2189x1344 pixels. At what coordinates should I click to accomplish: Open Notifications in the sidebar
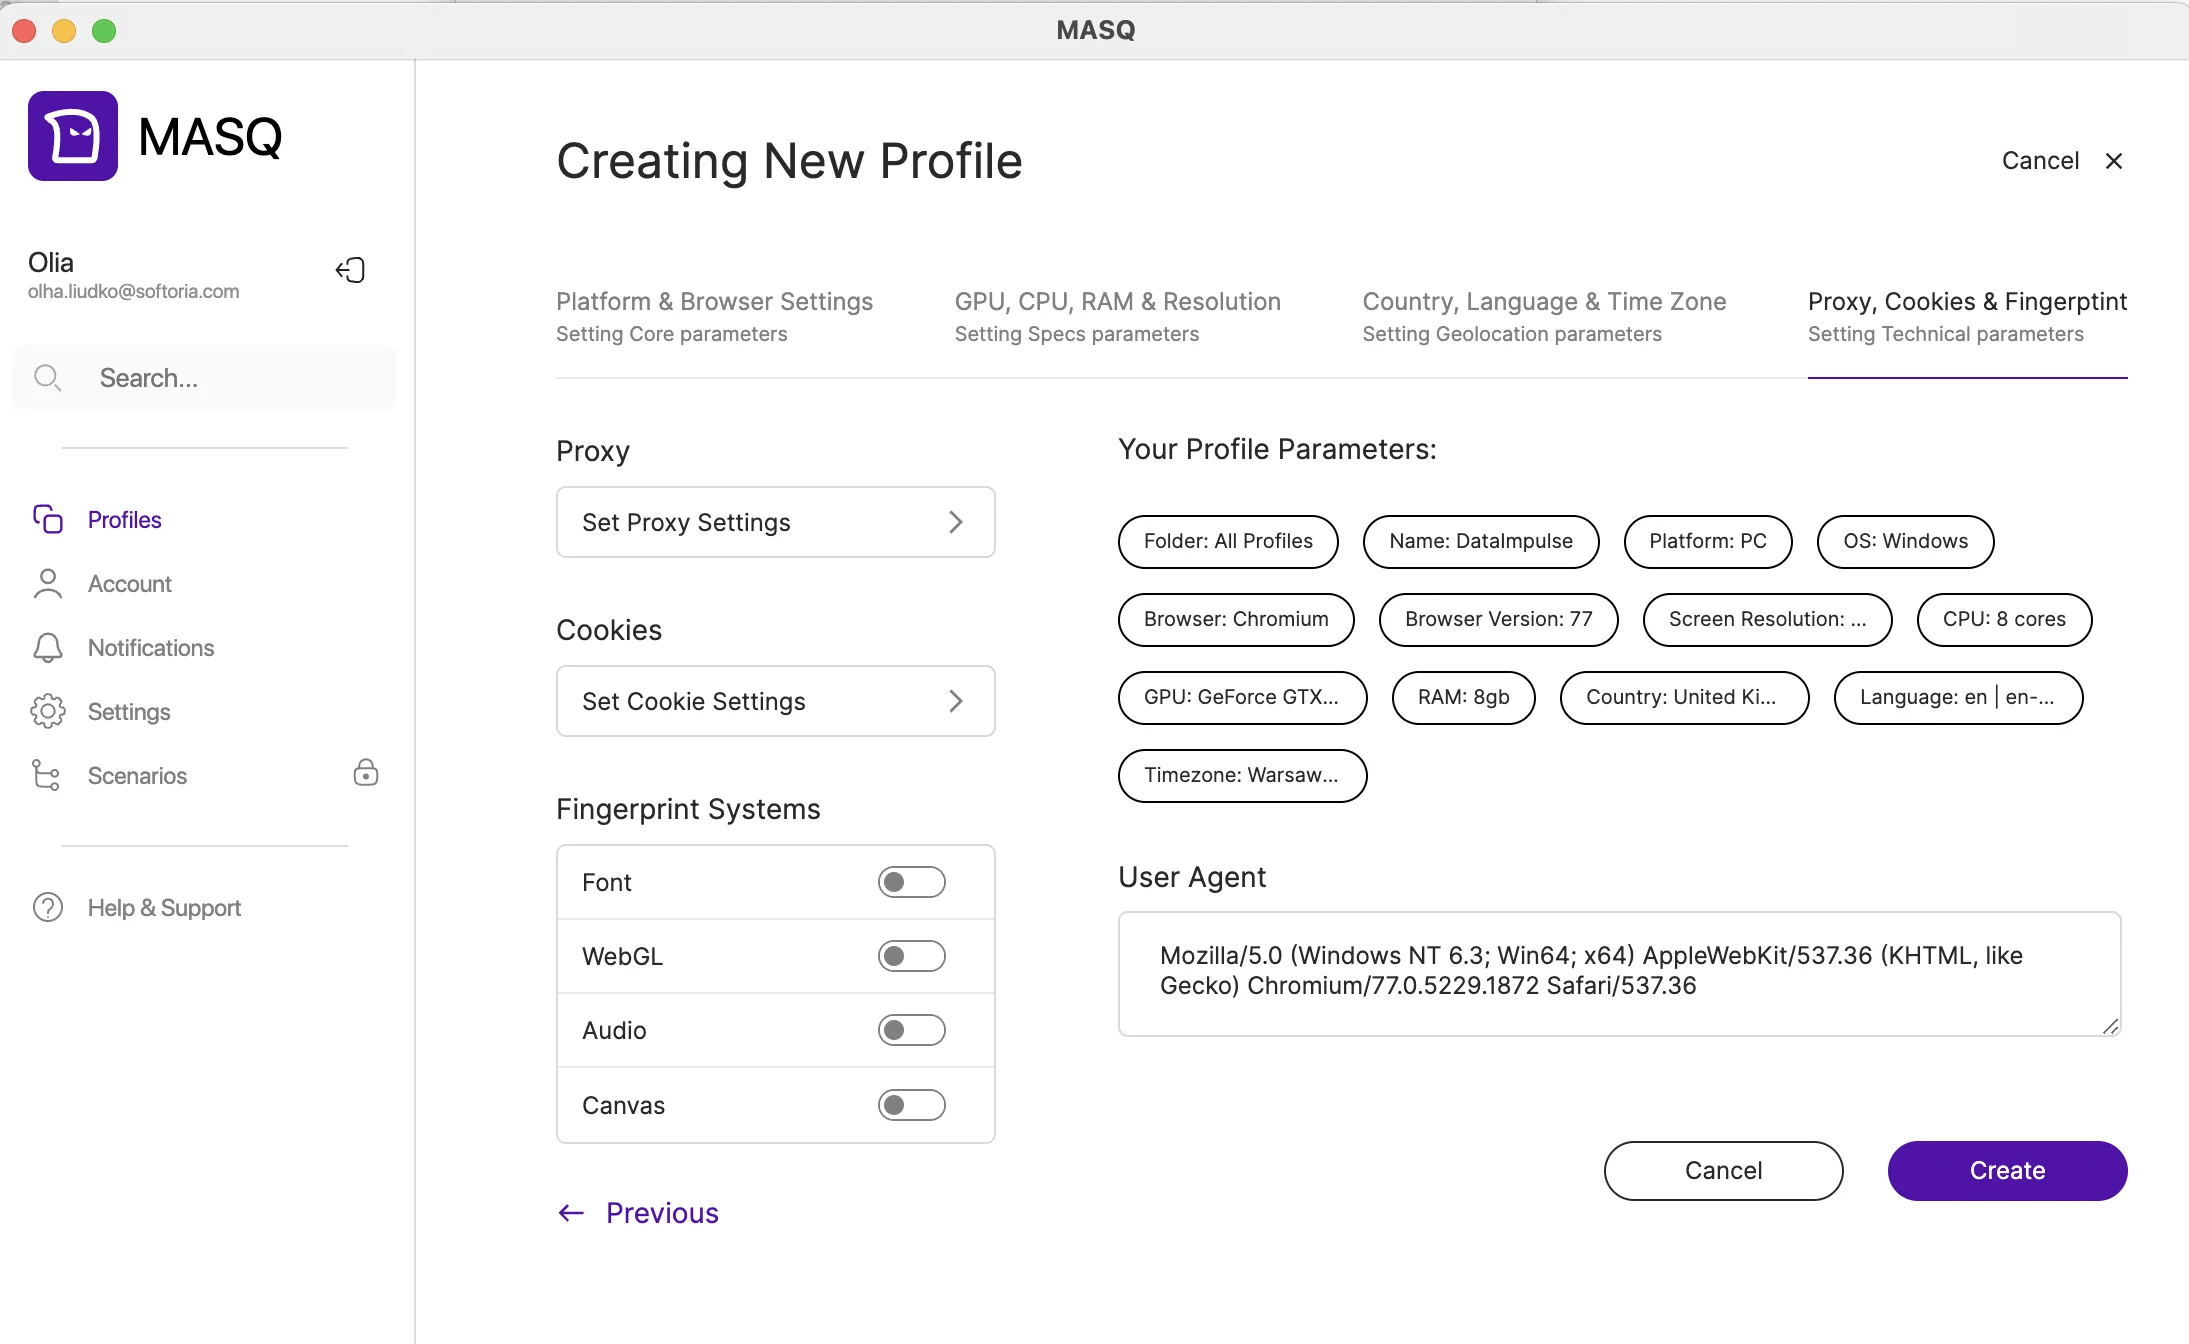(151, 647)
